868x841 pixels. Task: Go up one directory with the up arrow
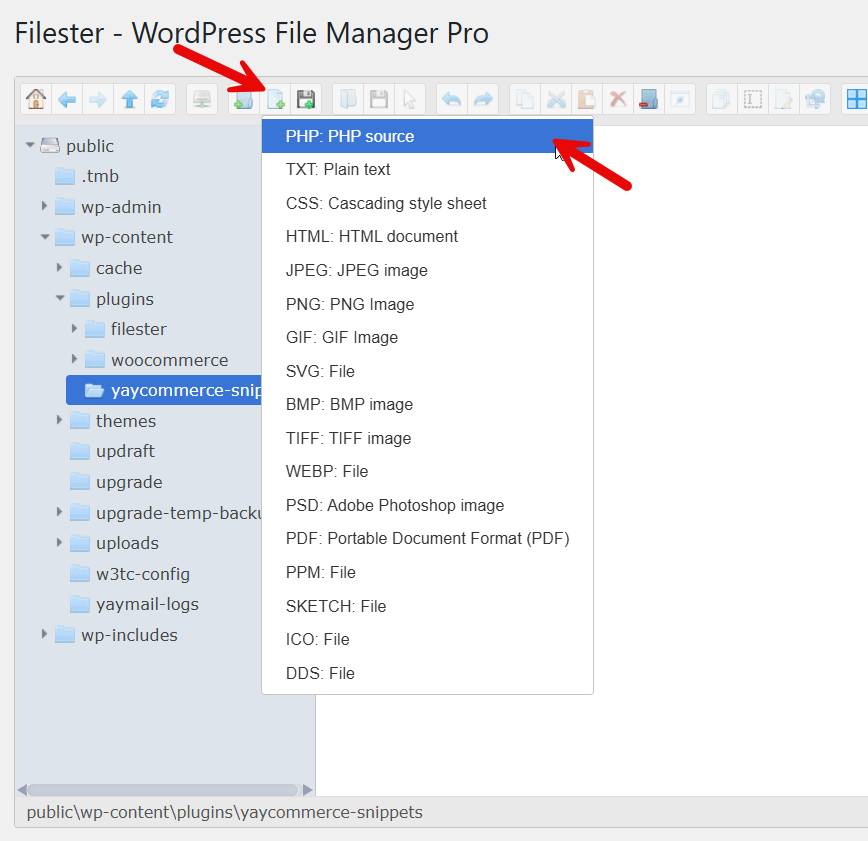[x=130, y=99]
